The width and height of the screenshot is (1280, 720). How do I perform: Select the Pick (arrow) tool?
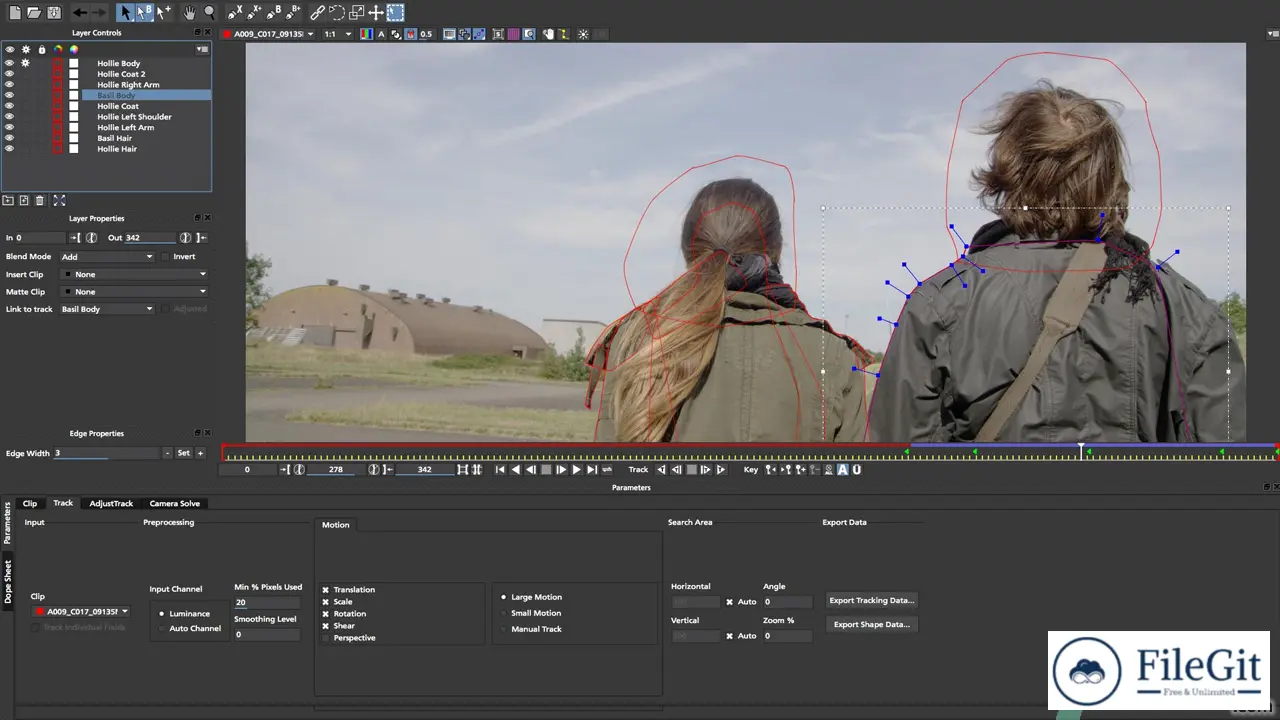click(125, 12)
